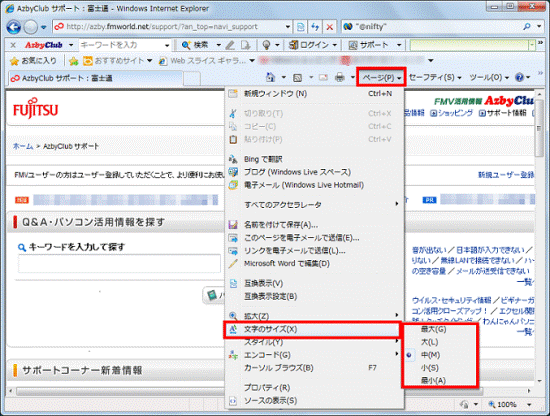Choose 名前を付けて保存(A)... menu item
550x416 pixels.
tap(314, 224)
